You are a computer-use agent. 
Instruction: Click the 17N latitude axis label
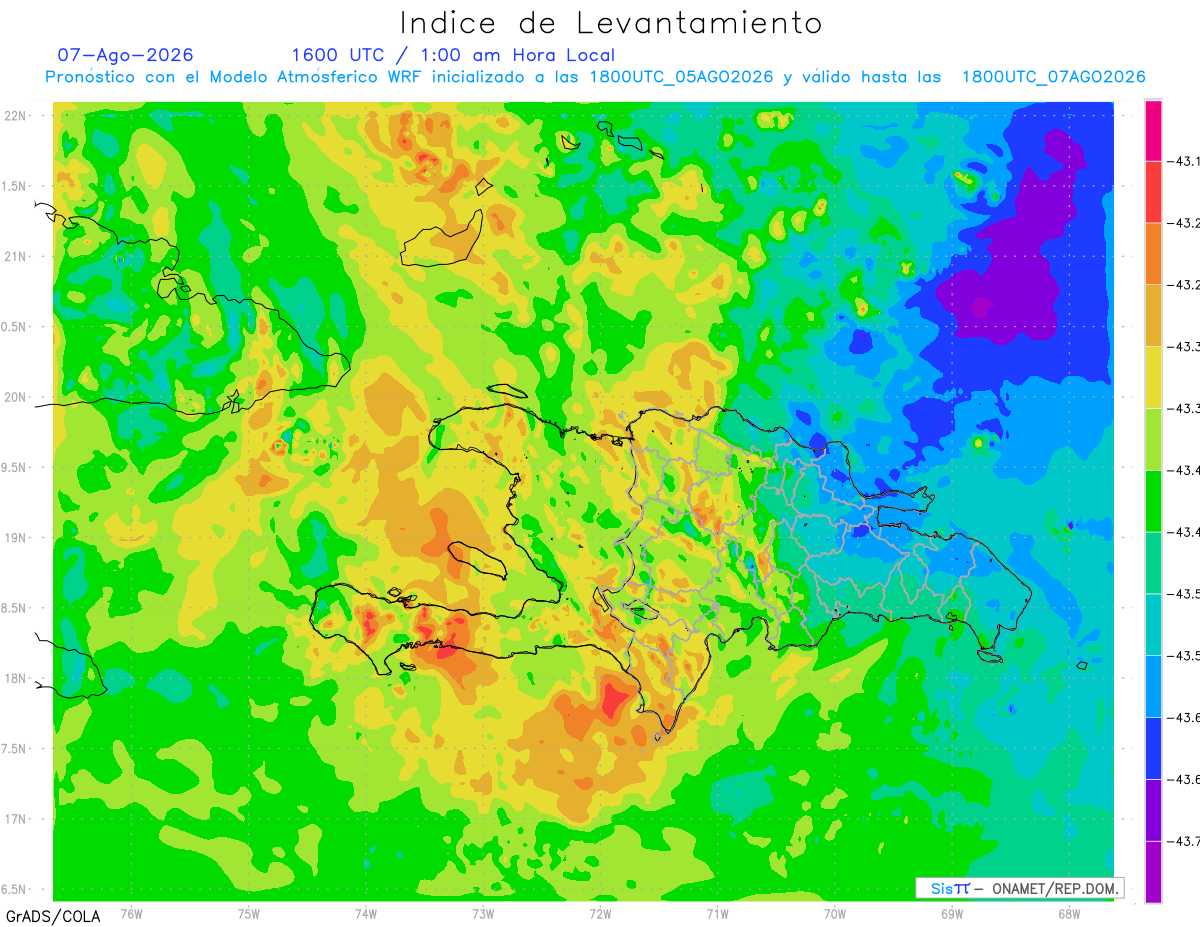click(x=17, y=819)
